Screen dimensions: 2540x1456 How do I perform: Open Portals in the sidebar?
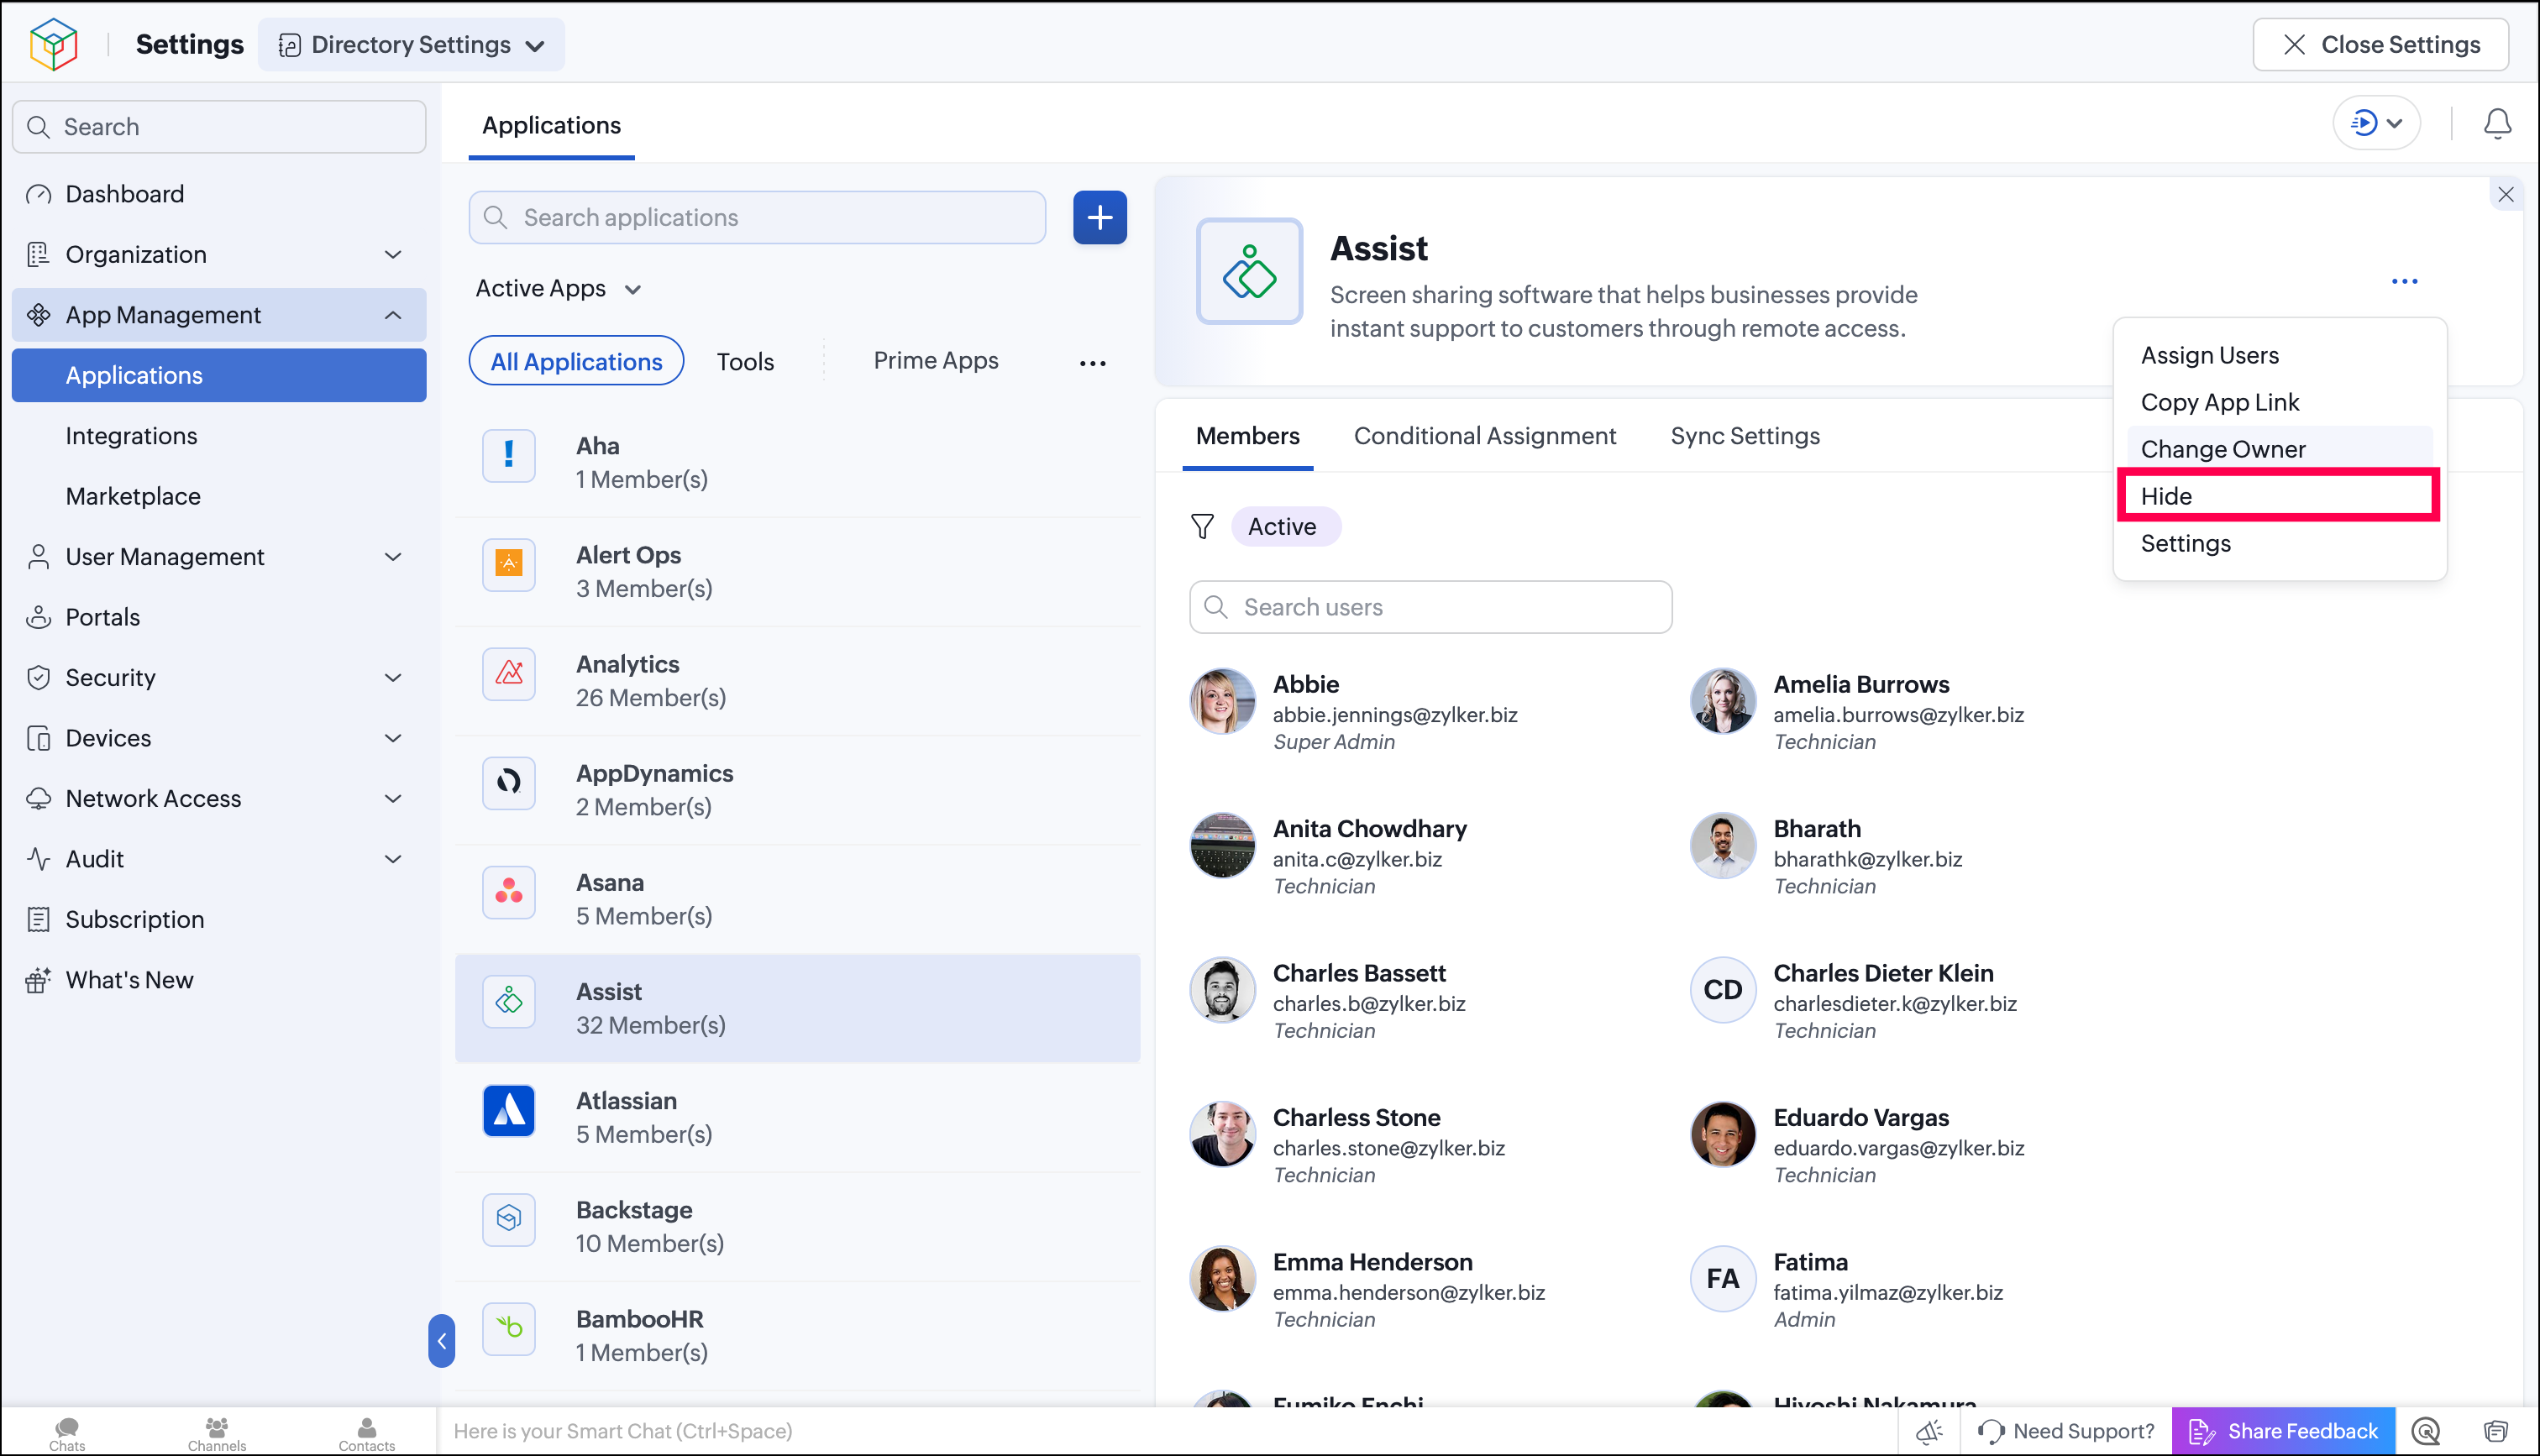click(219, 617)
